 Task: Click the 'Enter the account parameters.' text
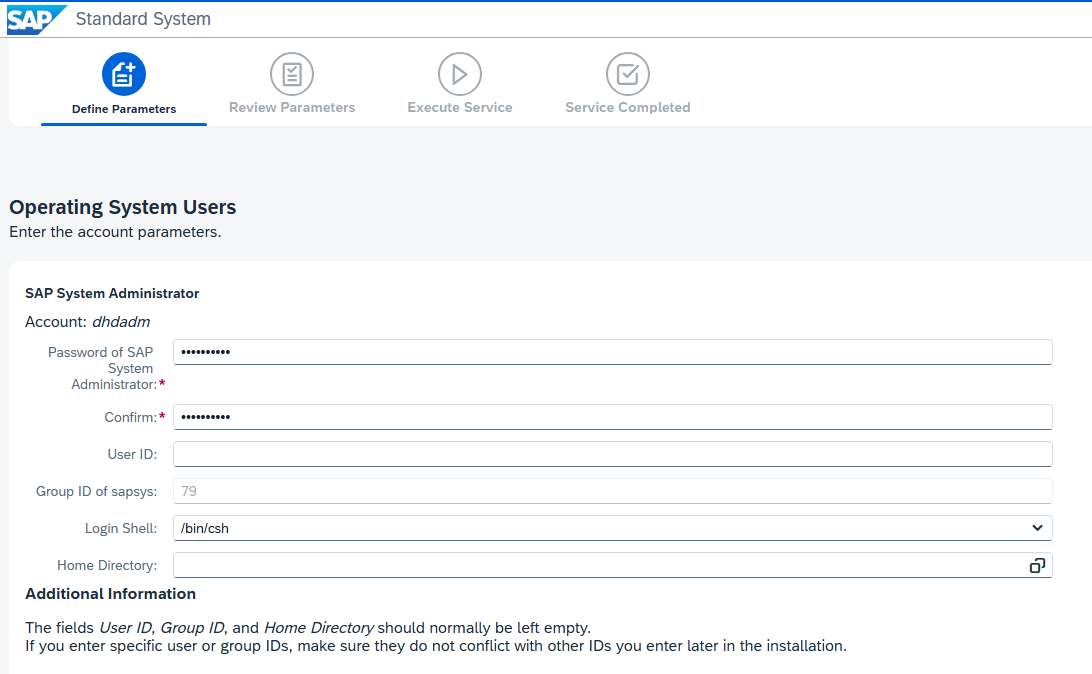[x=115, y=232]
